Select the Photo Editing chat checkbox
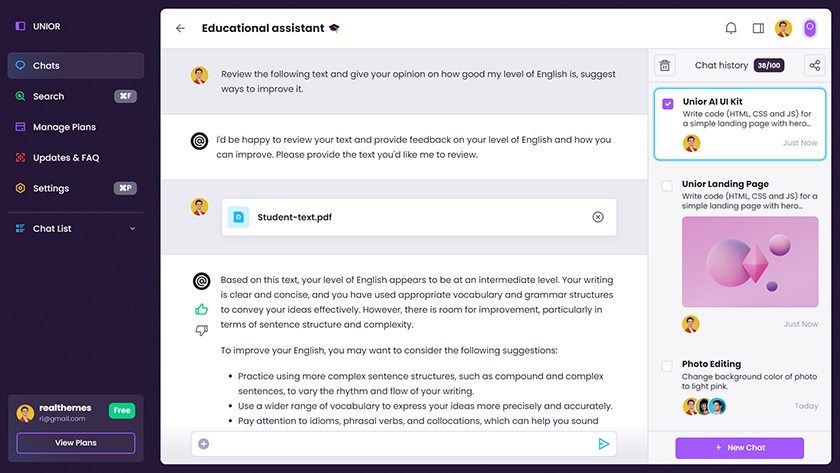Viewport: 840px width, 473px height. 668,366
